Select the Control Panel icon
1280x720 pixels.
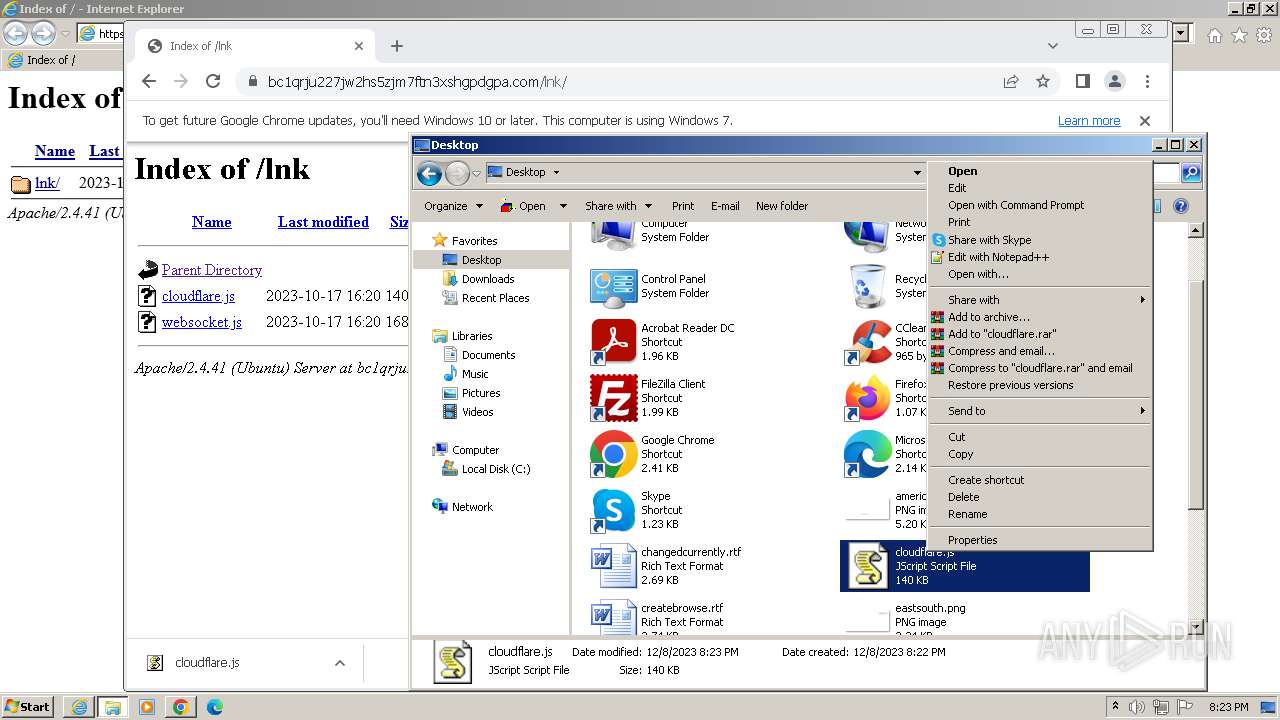click(613, 286)
